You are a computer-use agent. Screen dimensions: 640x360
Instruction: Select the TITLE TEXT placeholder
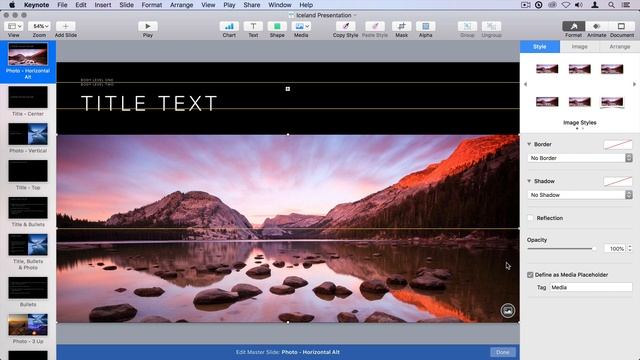click(x=149, y=103)
